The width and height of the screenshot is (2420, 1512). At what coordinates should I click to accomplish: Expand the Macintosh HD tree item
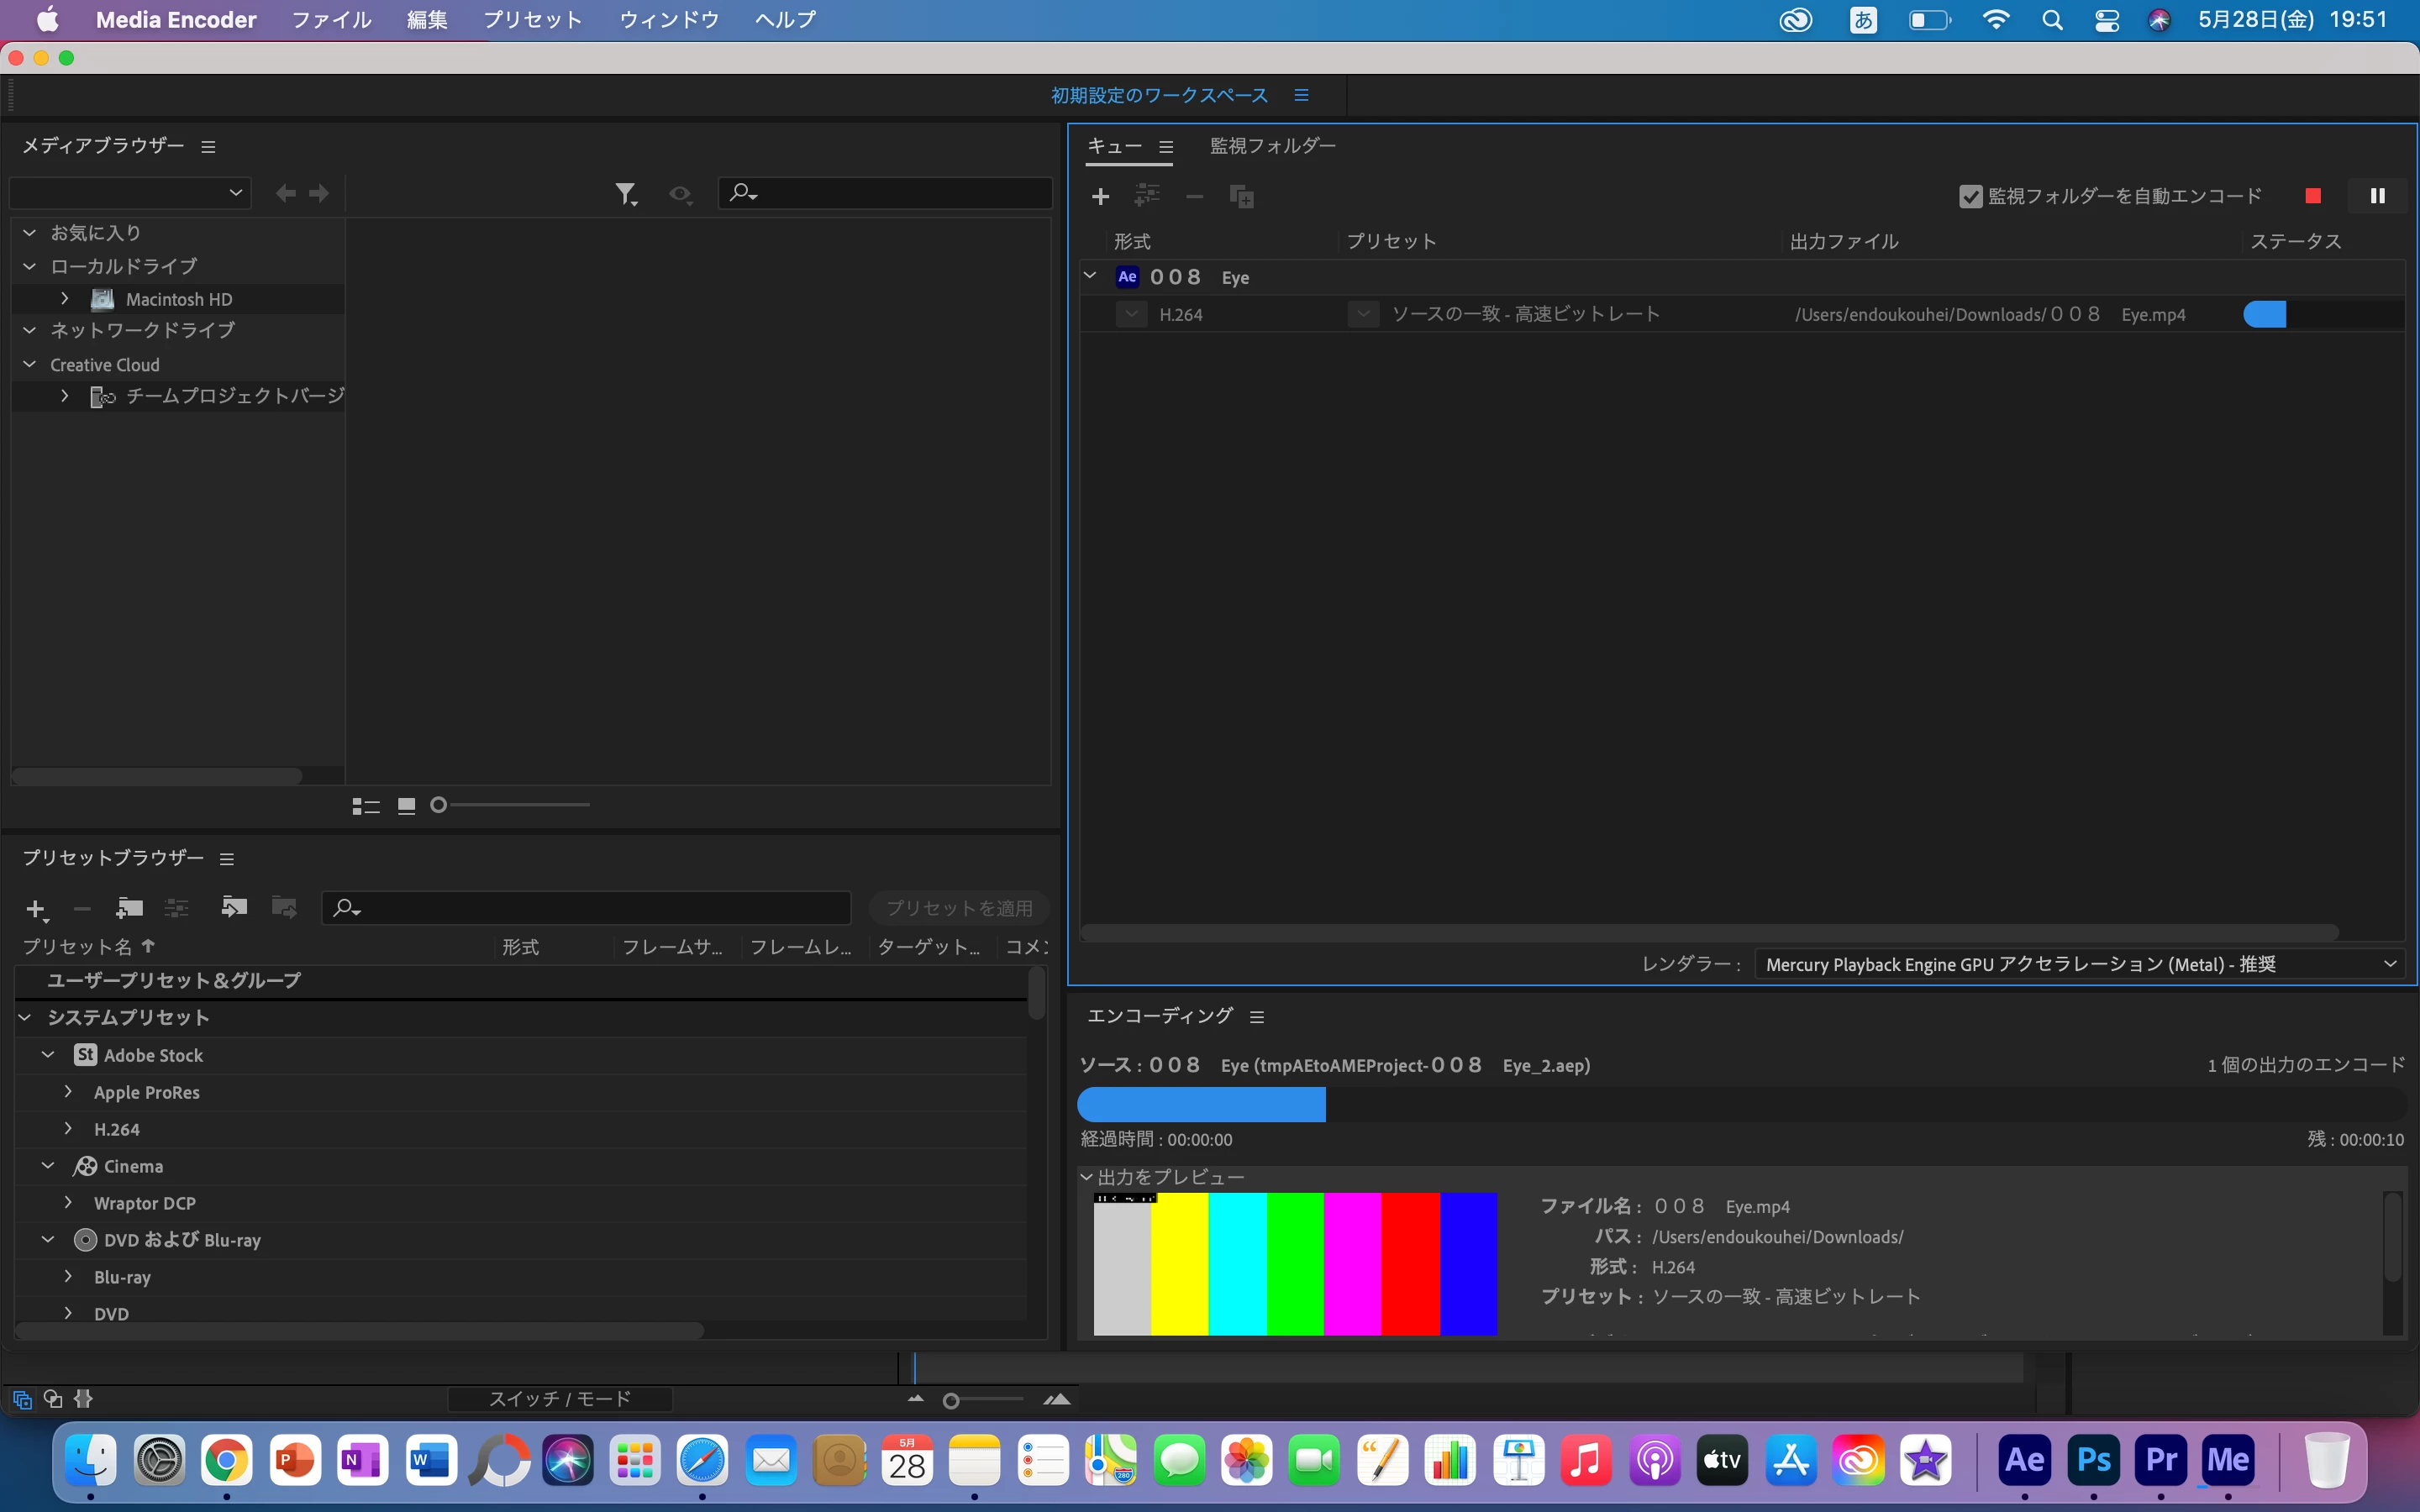tap(65, 299)
